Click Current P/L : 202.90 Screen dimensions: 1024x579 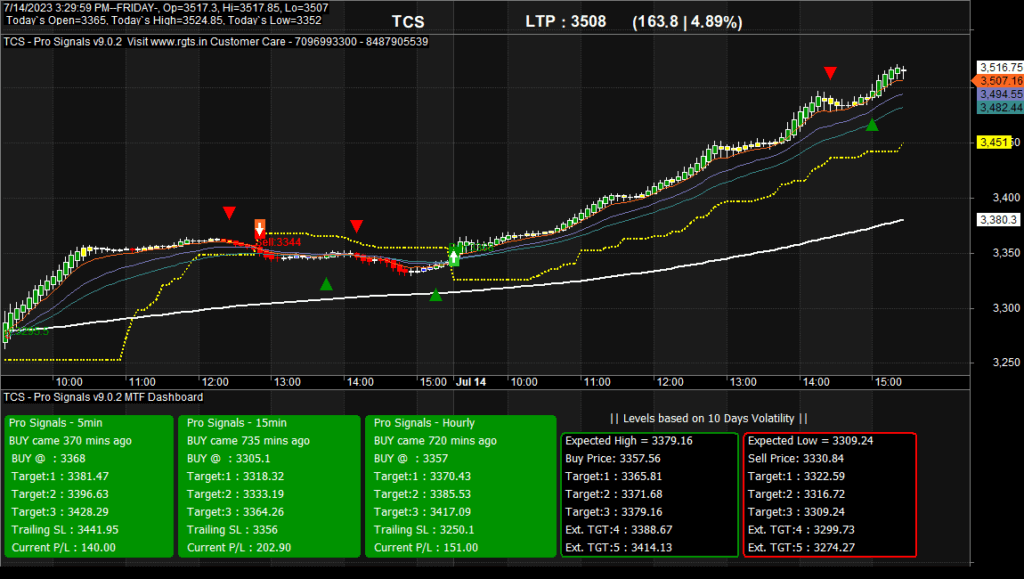point(239,548)
